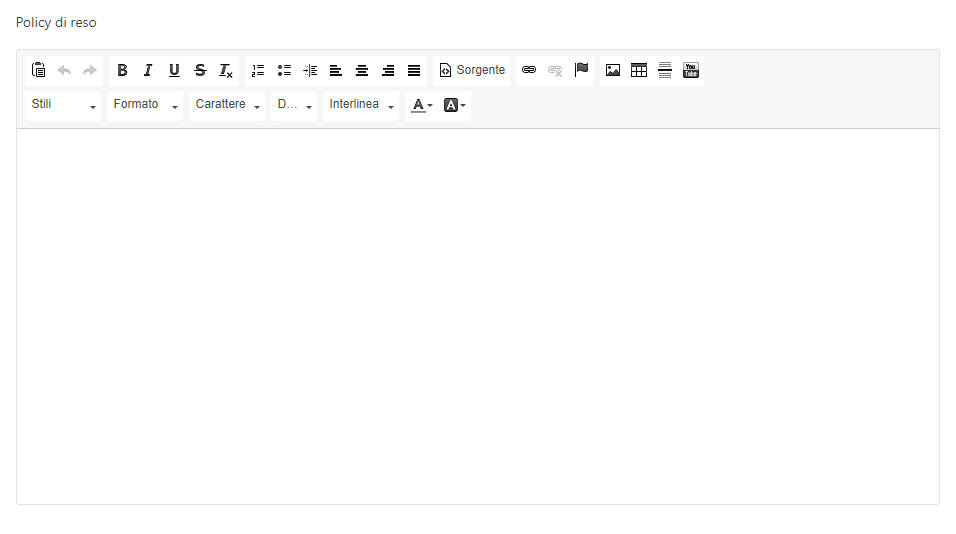The height and width of the screenshot is (534, 956).
Task: Toggle italic text style
Action: pyautogui.click(x=148, y=70)
